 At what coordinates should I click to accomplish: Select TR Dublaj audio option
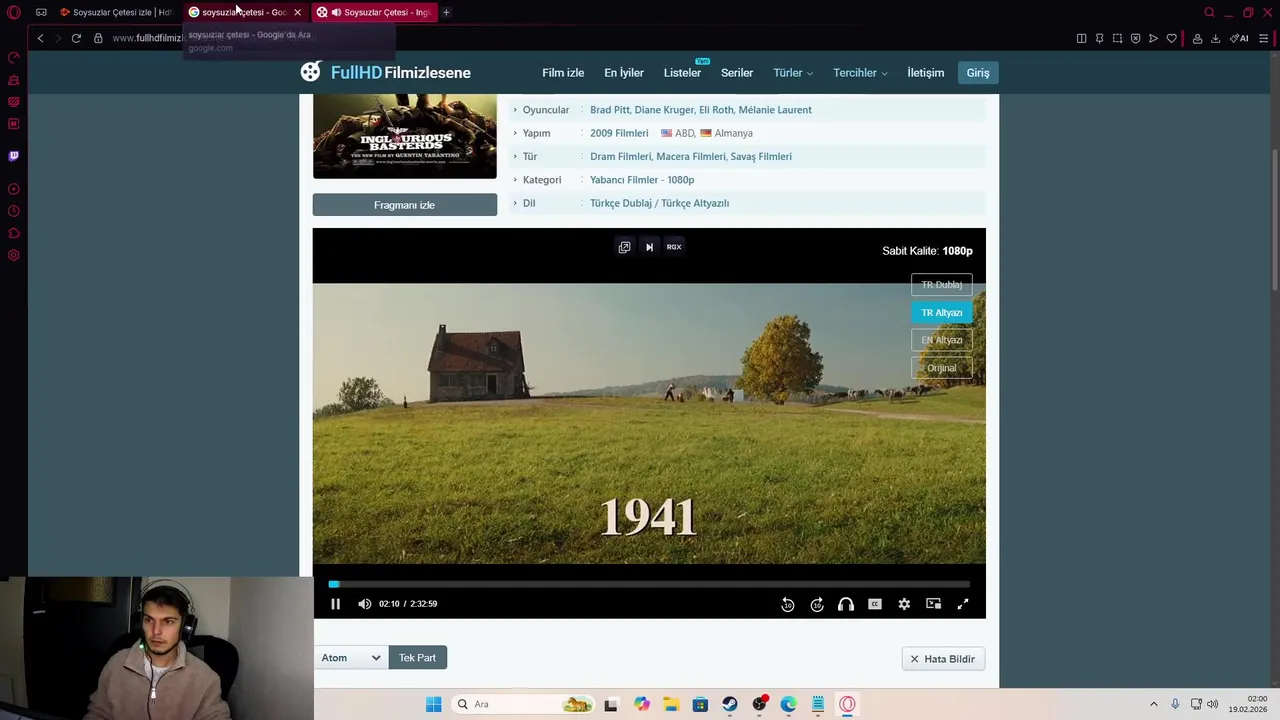[941, 285]
